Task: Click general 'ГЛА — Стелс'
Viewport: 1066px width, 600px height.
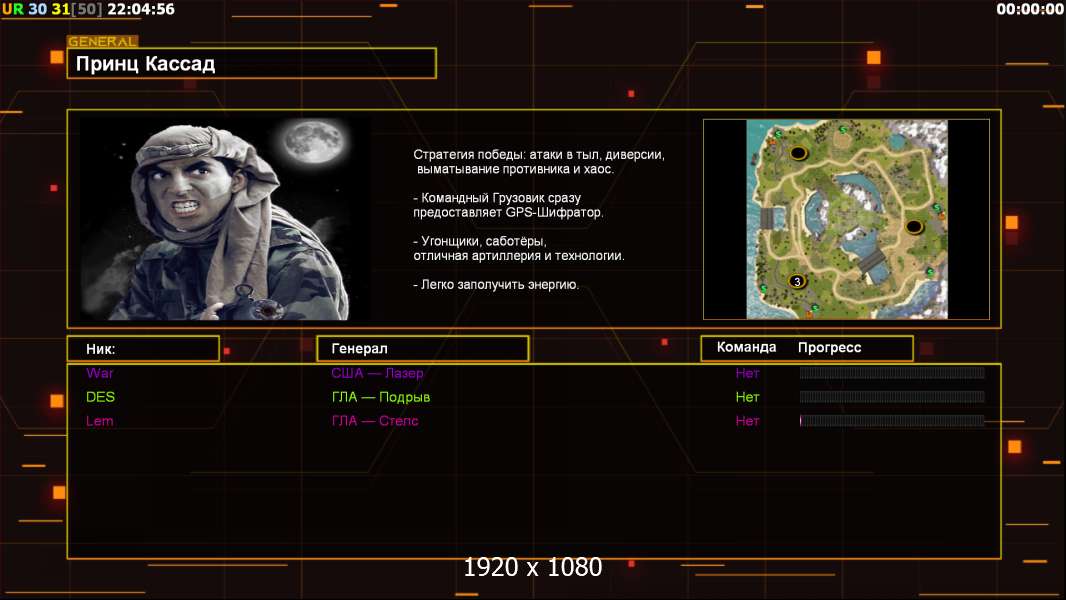Action: [x=375, y=421]
